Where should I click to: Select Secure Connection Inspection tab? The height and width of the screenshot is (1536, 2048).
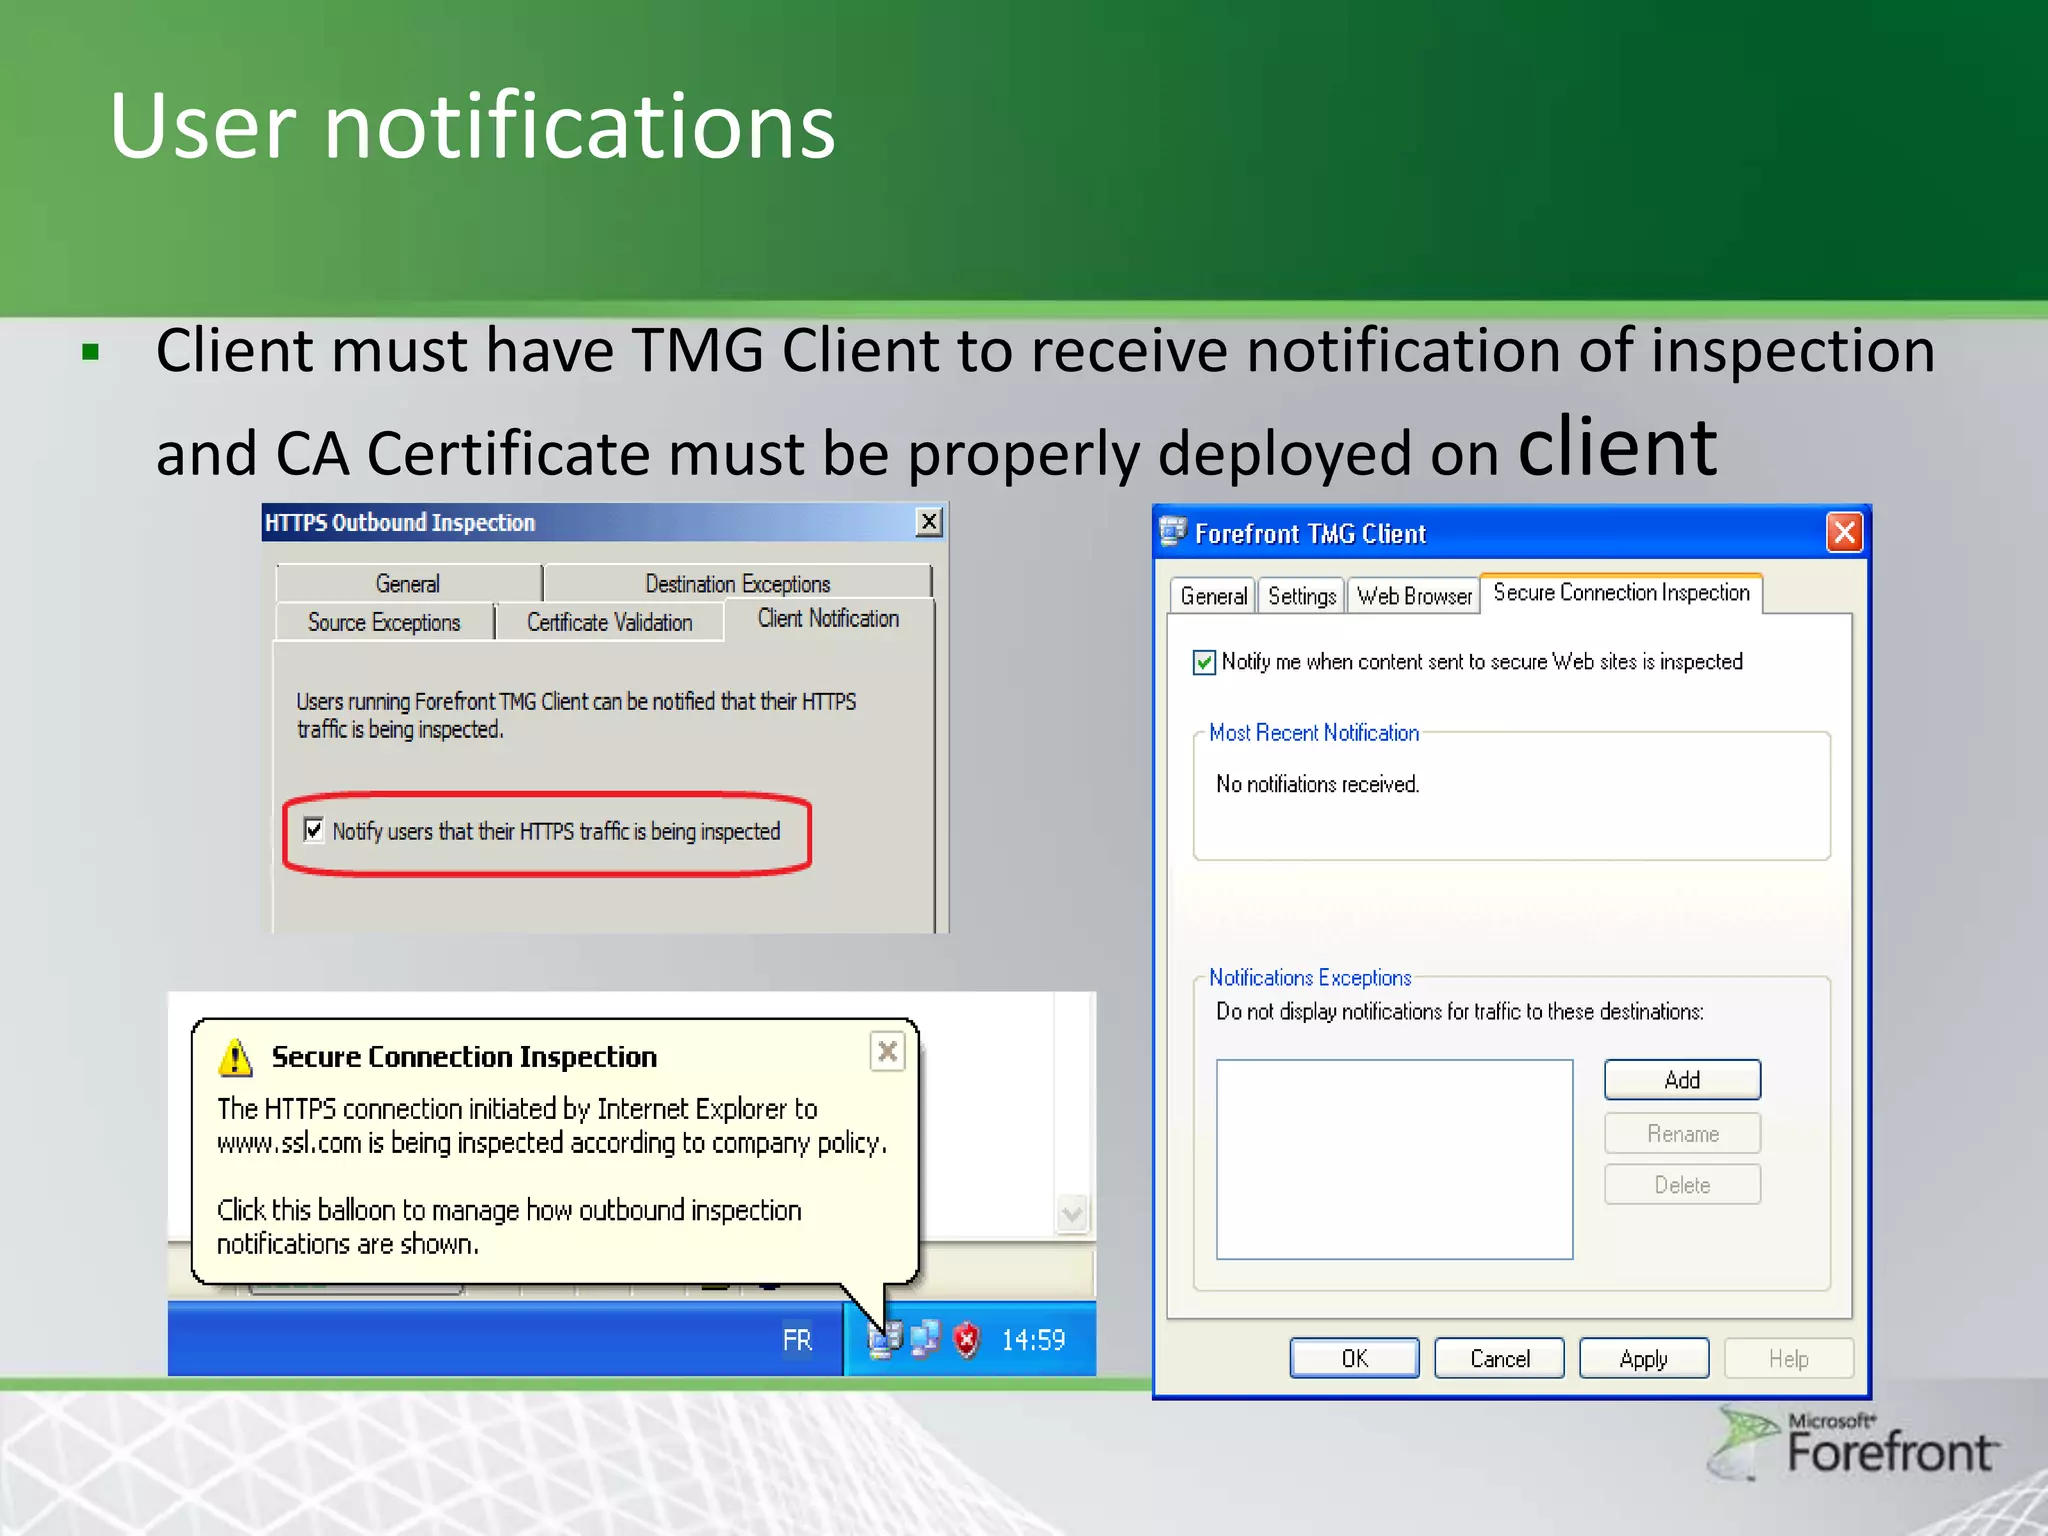coord(1621,593)
